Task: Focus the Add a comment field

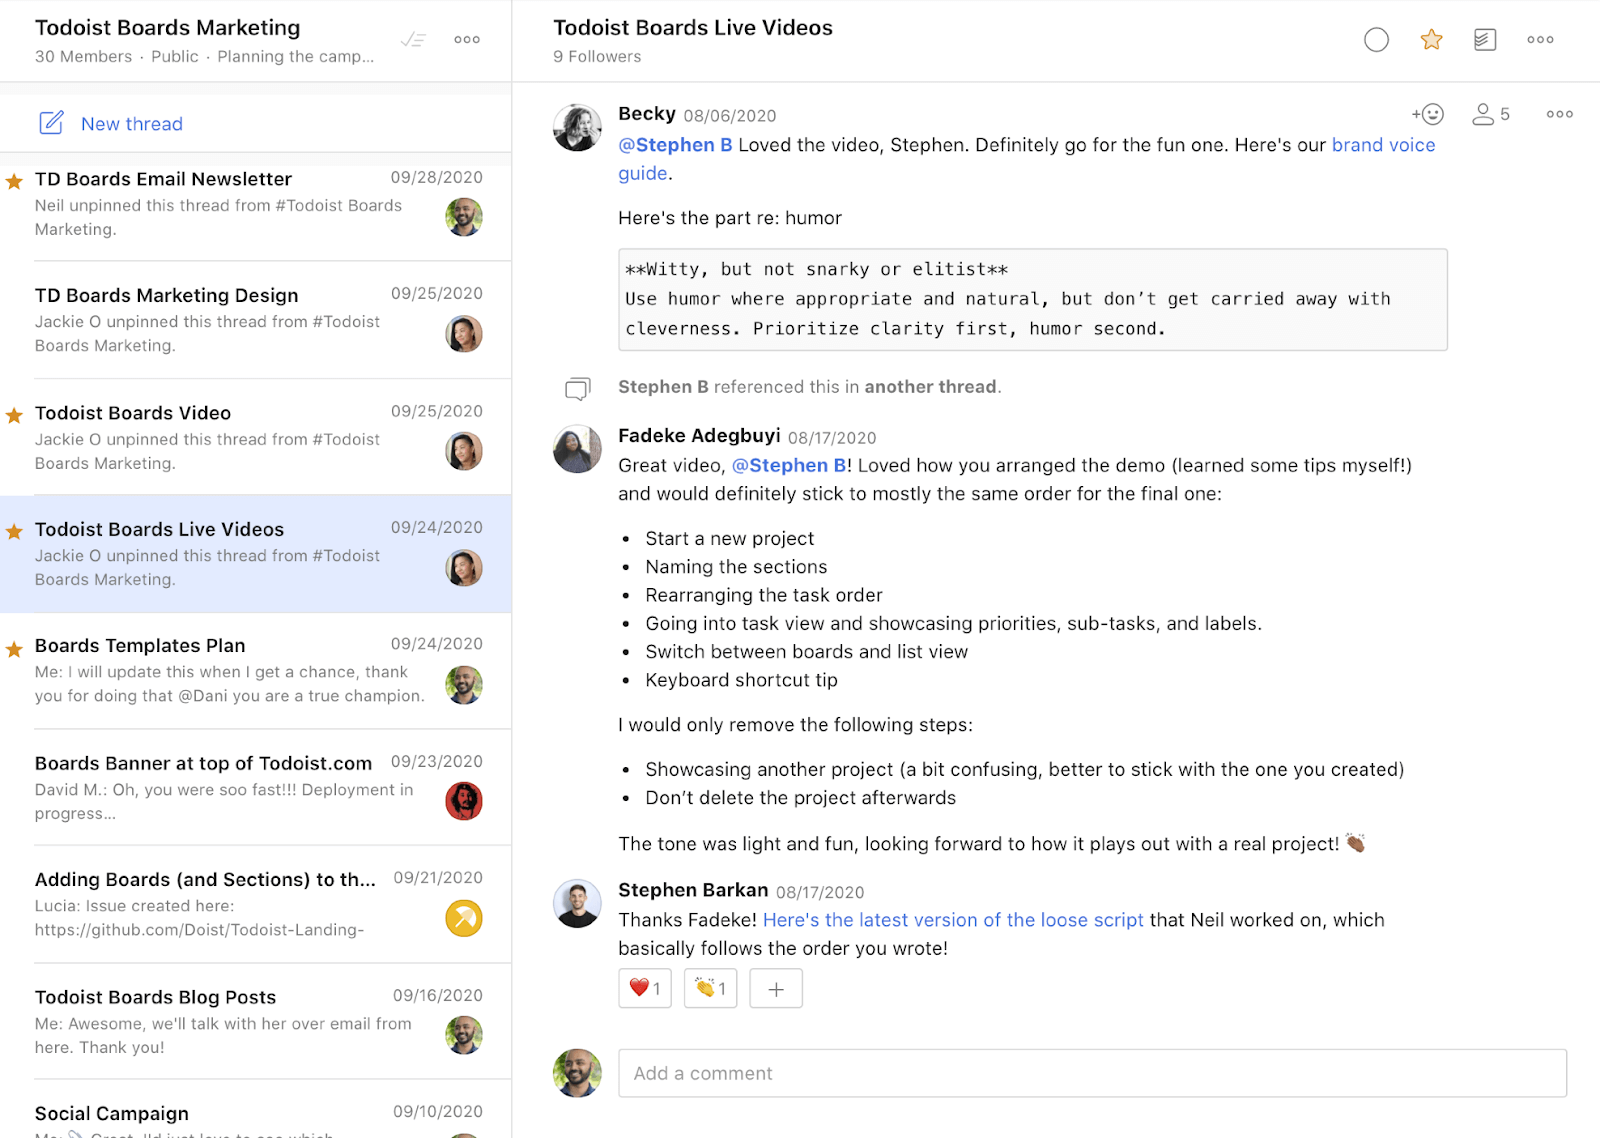Action: coord(1092,1073)
